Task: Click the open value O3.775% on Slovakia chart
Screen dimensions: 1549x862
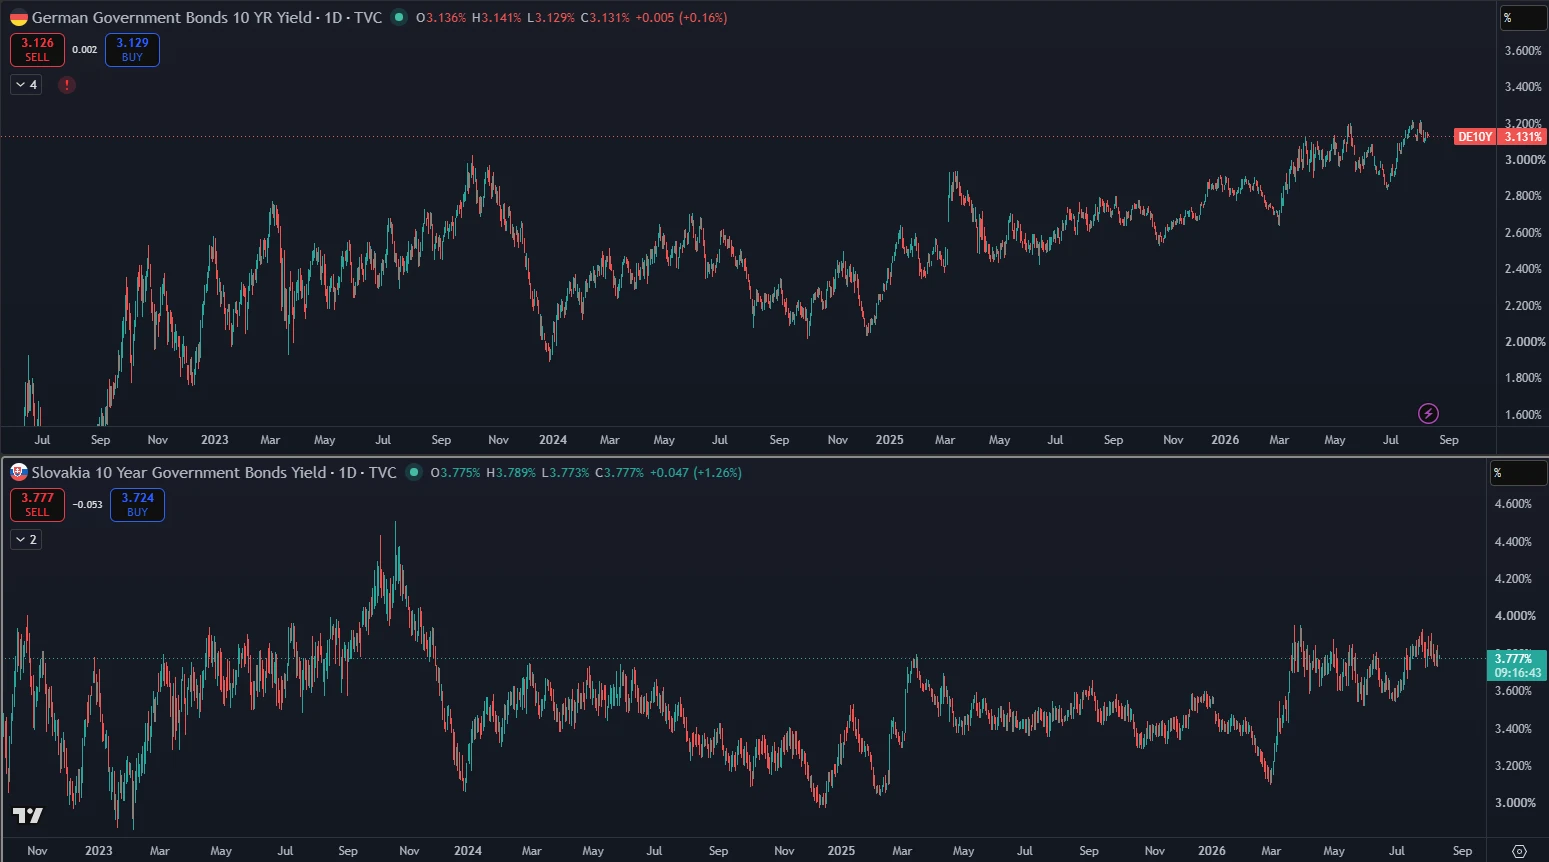Action: [x=456, y=473]
